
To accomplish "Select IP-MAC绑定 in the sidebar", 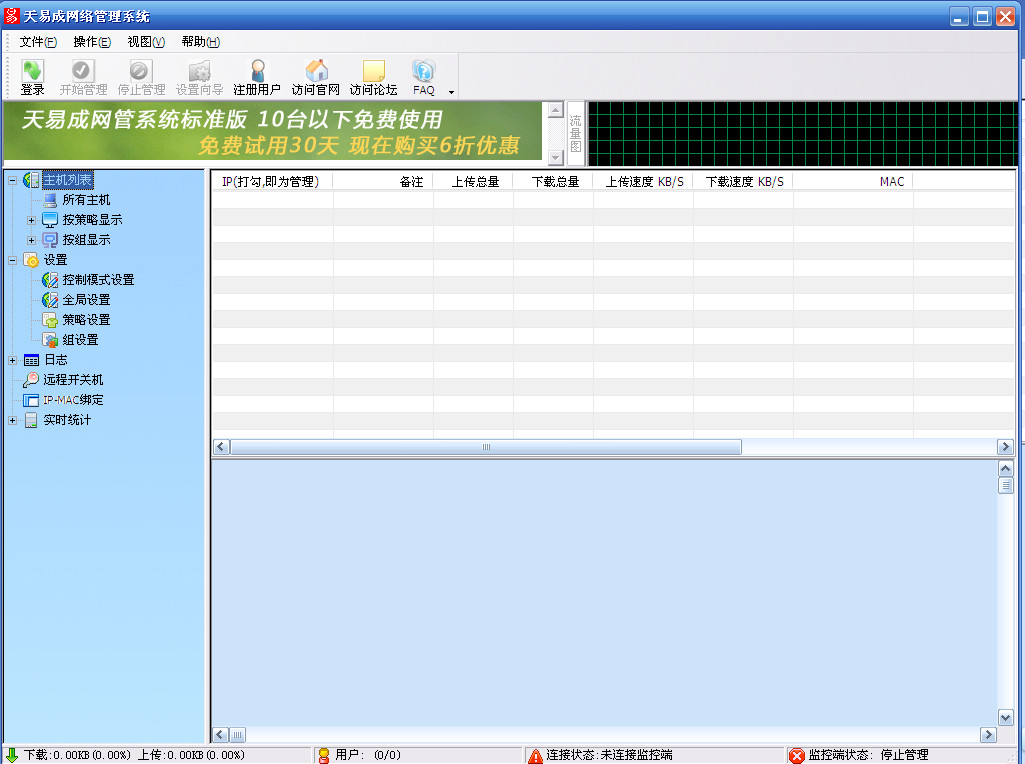I will click(72, 400).
